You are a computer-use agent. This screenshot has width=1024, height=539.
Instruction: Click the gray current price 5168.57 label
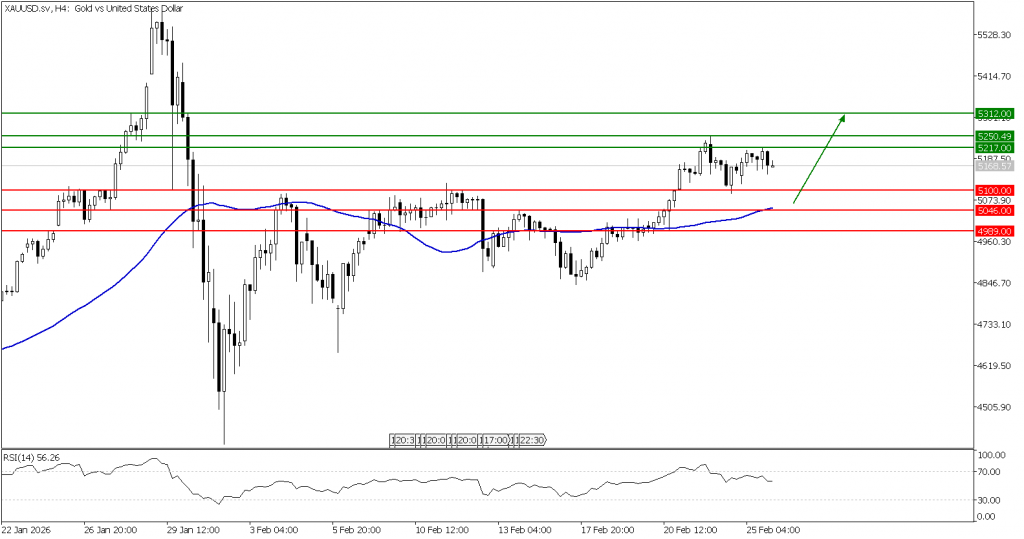tap(994, 166)
